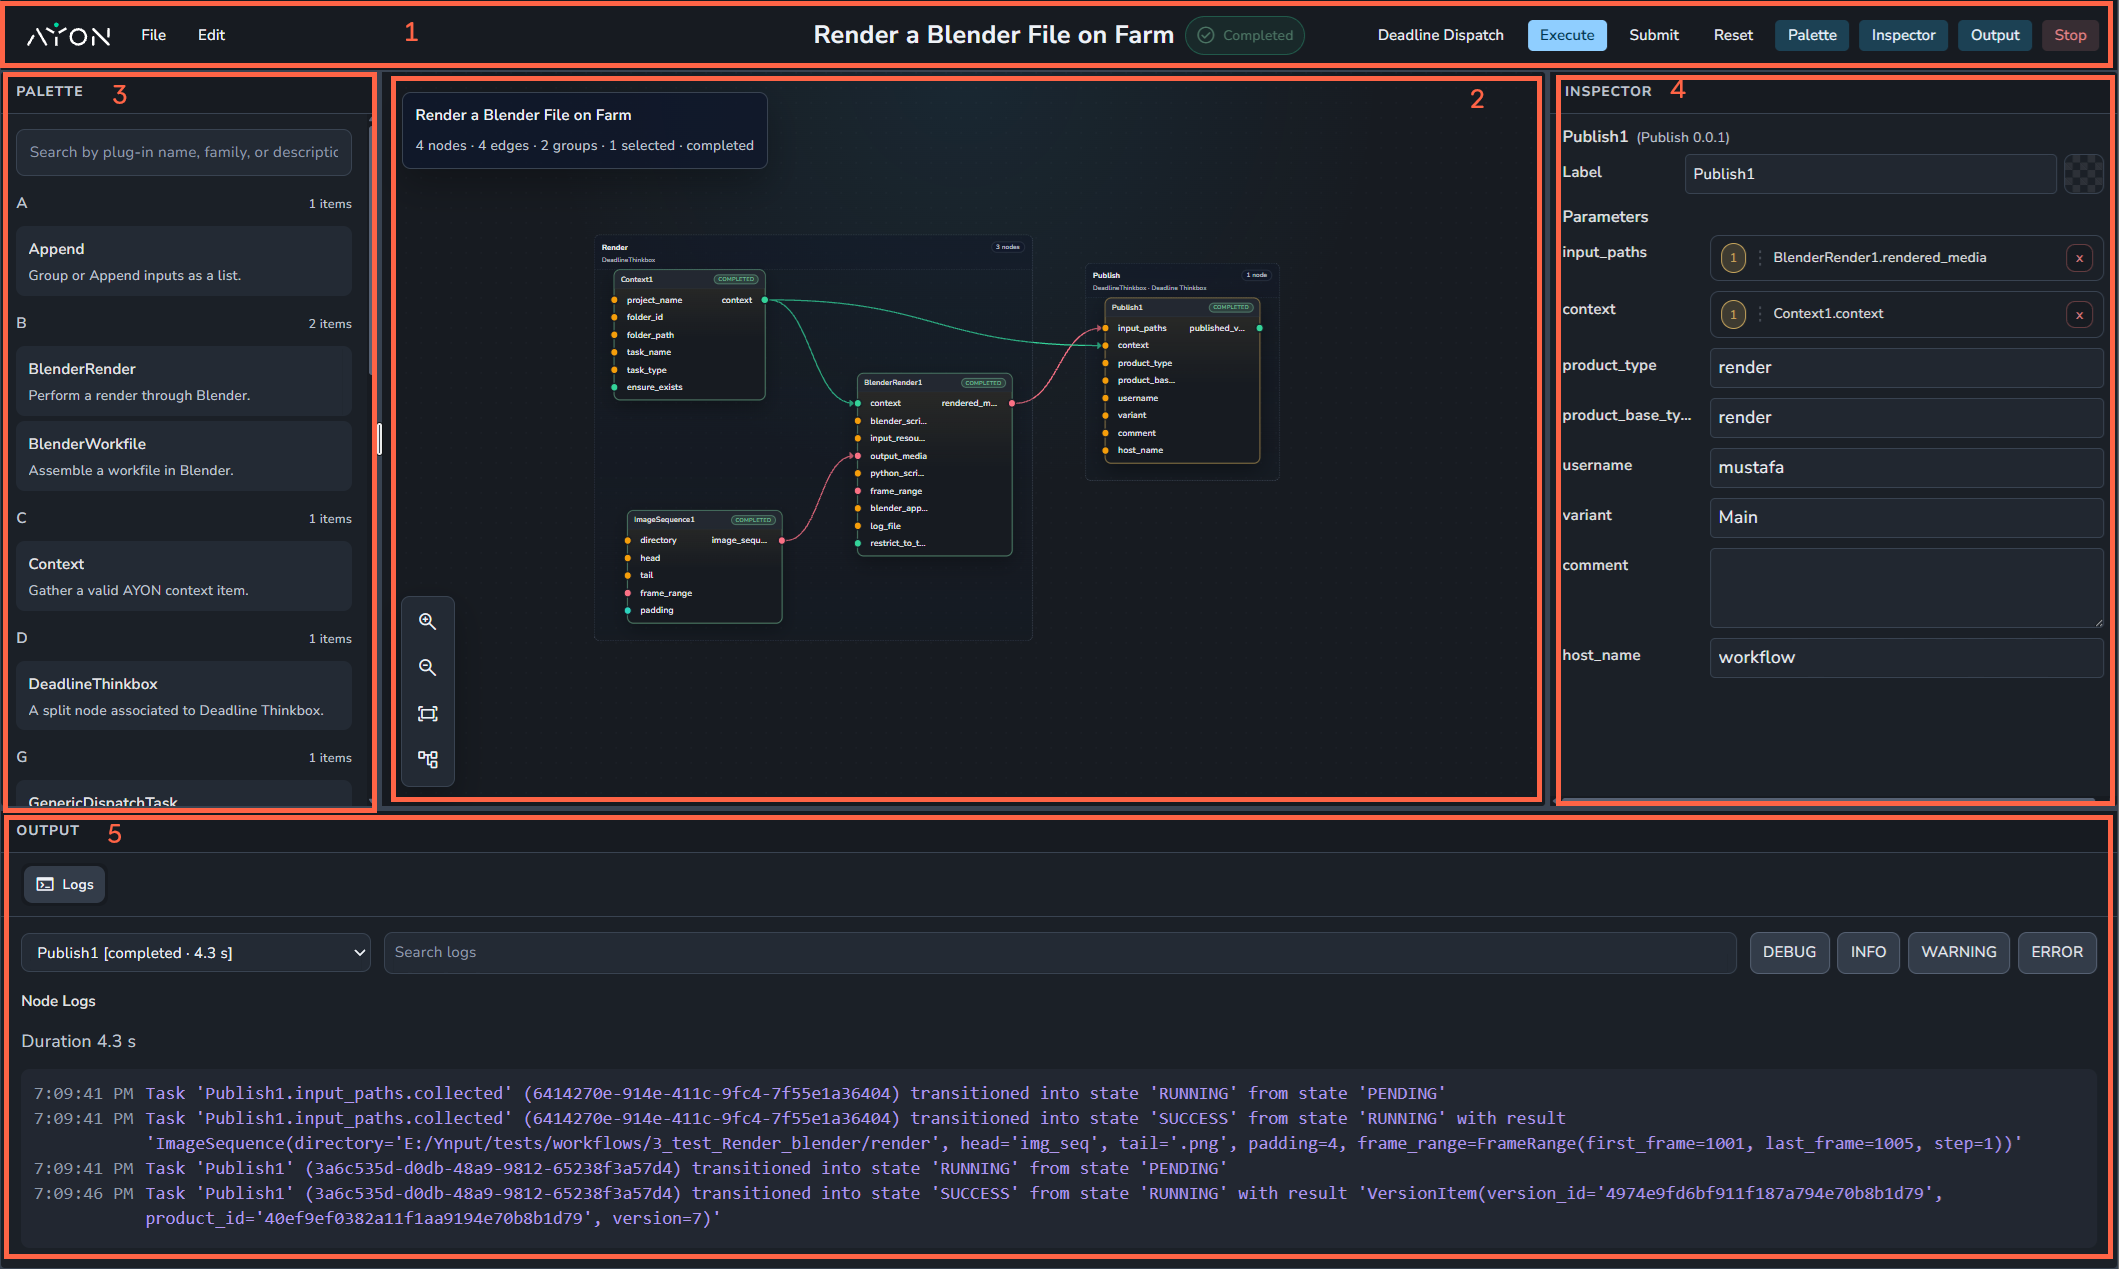Screen dimensions: 2119x1269
Task: Toggle the Inspector panel visibility
Action: point(1903,35)
